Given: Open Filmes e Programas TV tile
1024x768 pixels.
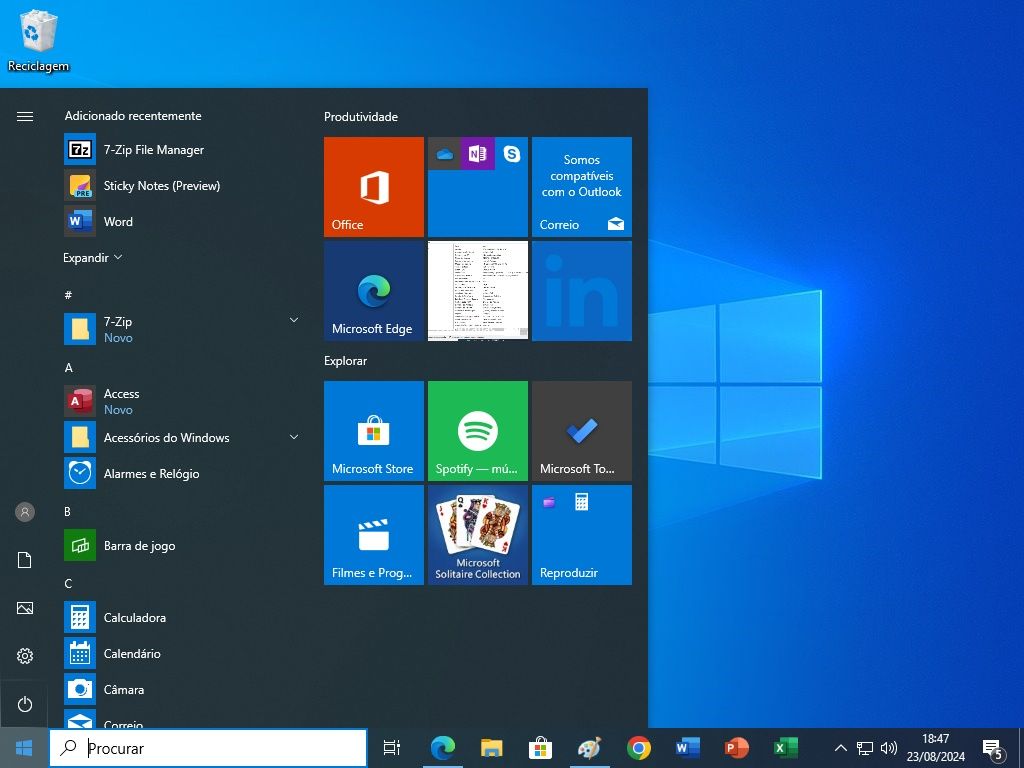Looking at the screenshot, I should point(374,535).
